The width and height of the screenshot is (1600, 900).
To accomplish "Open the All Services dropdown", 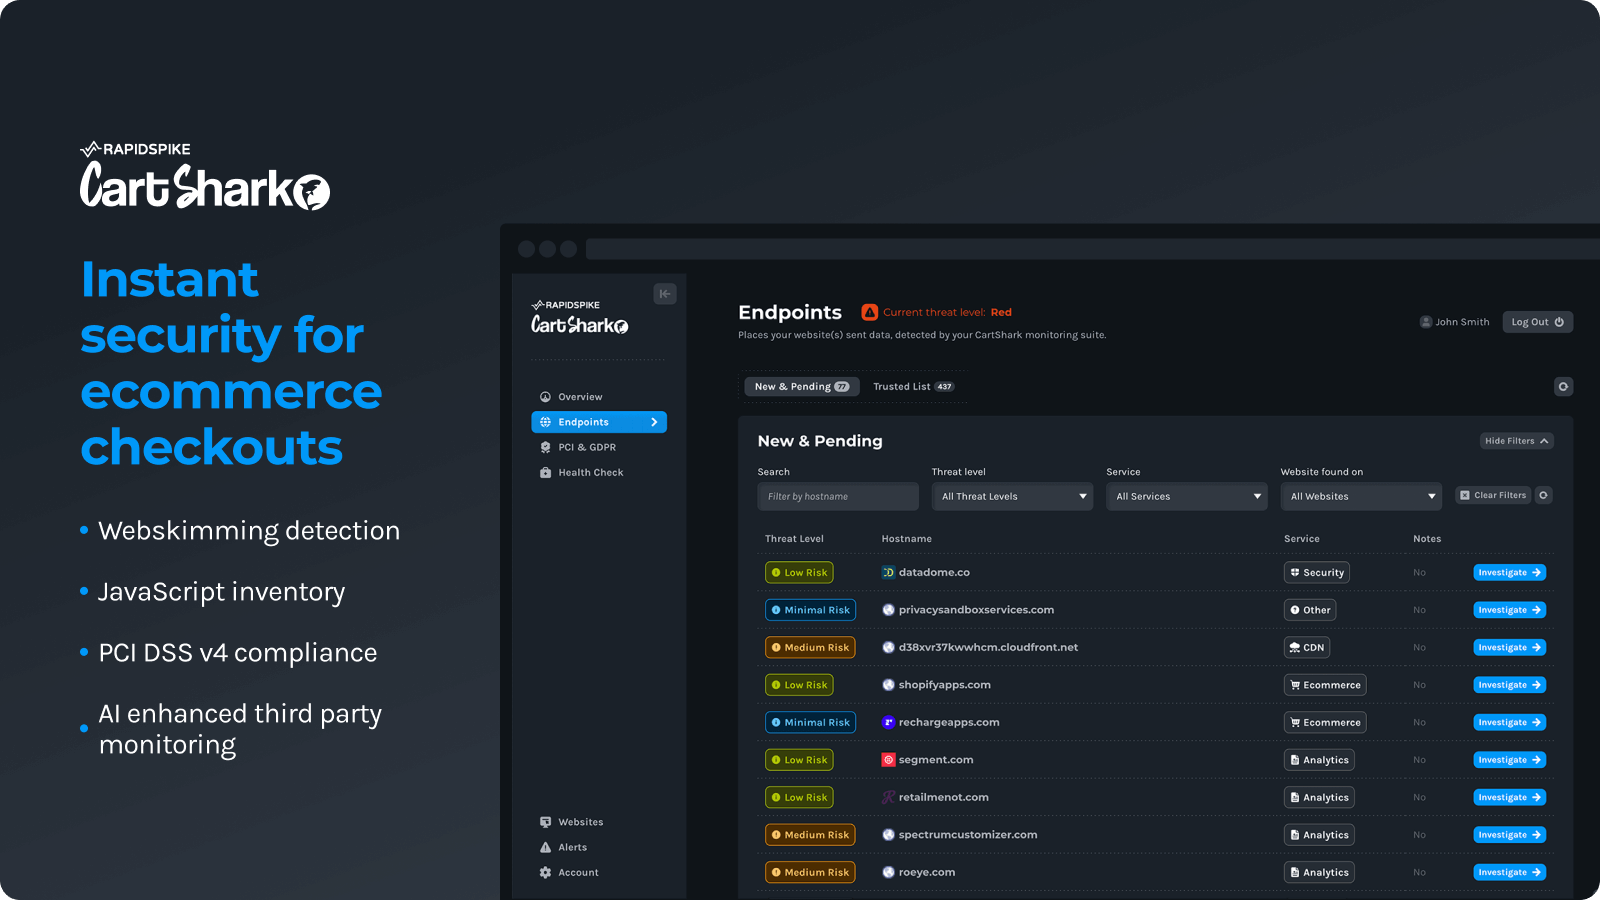I will point(1187,497).
